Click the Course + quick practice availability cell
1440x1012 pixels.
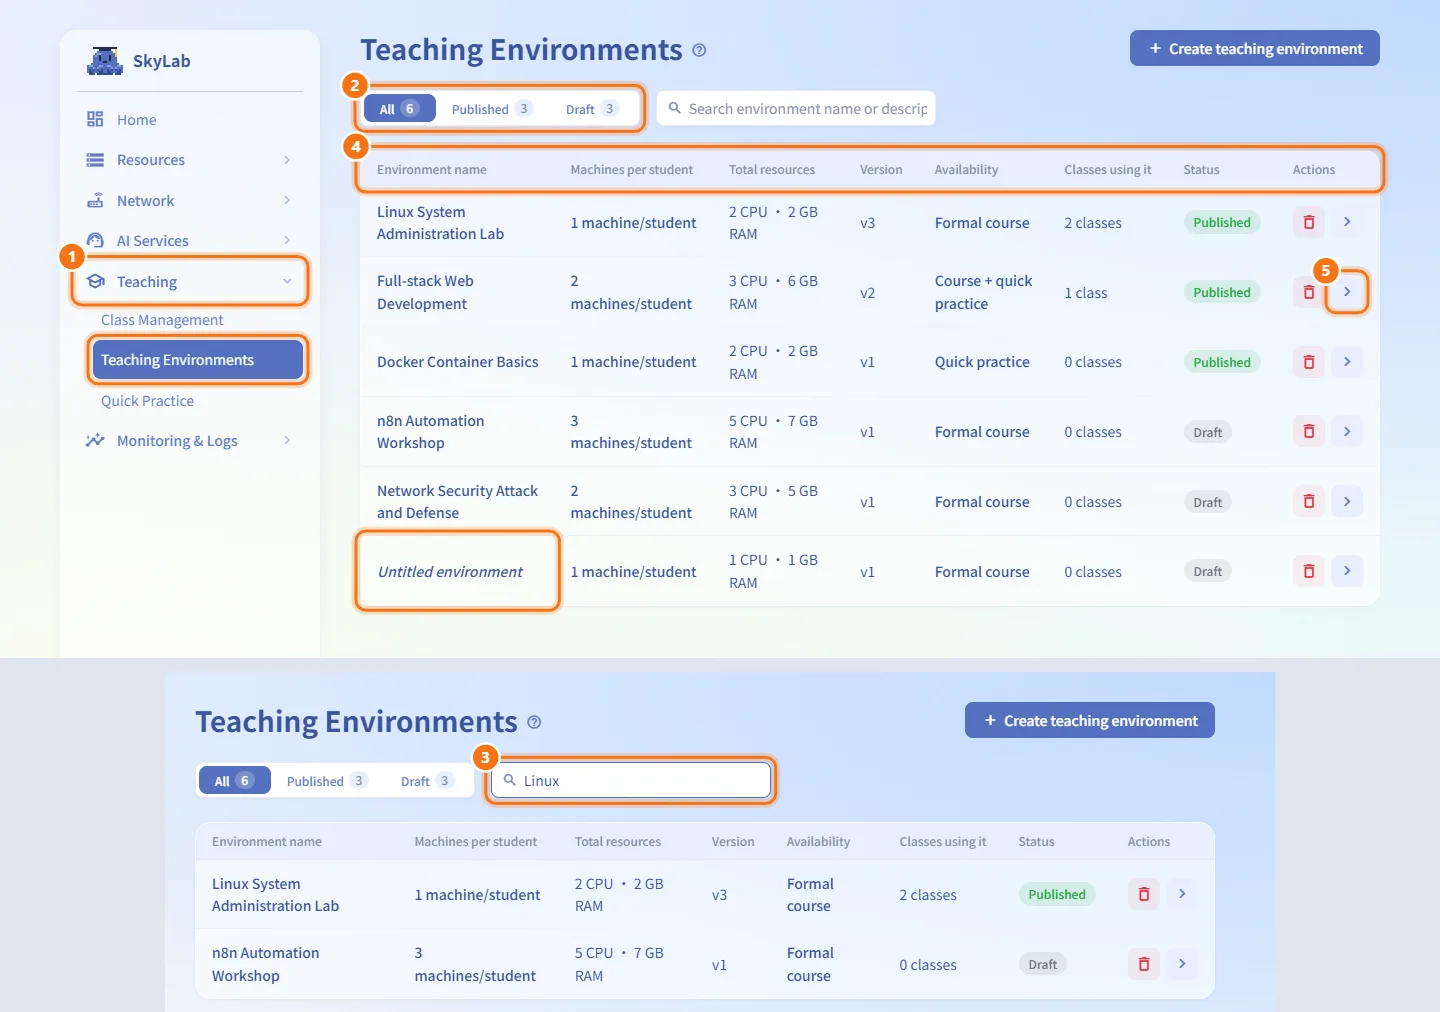coord(983,292)
